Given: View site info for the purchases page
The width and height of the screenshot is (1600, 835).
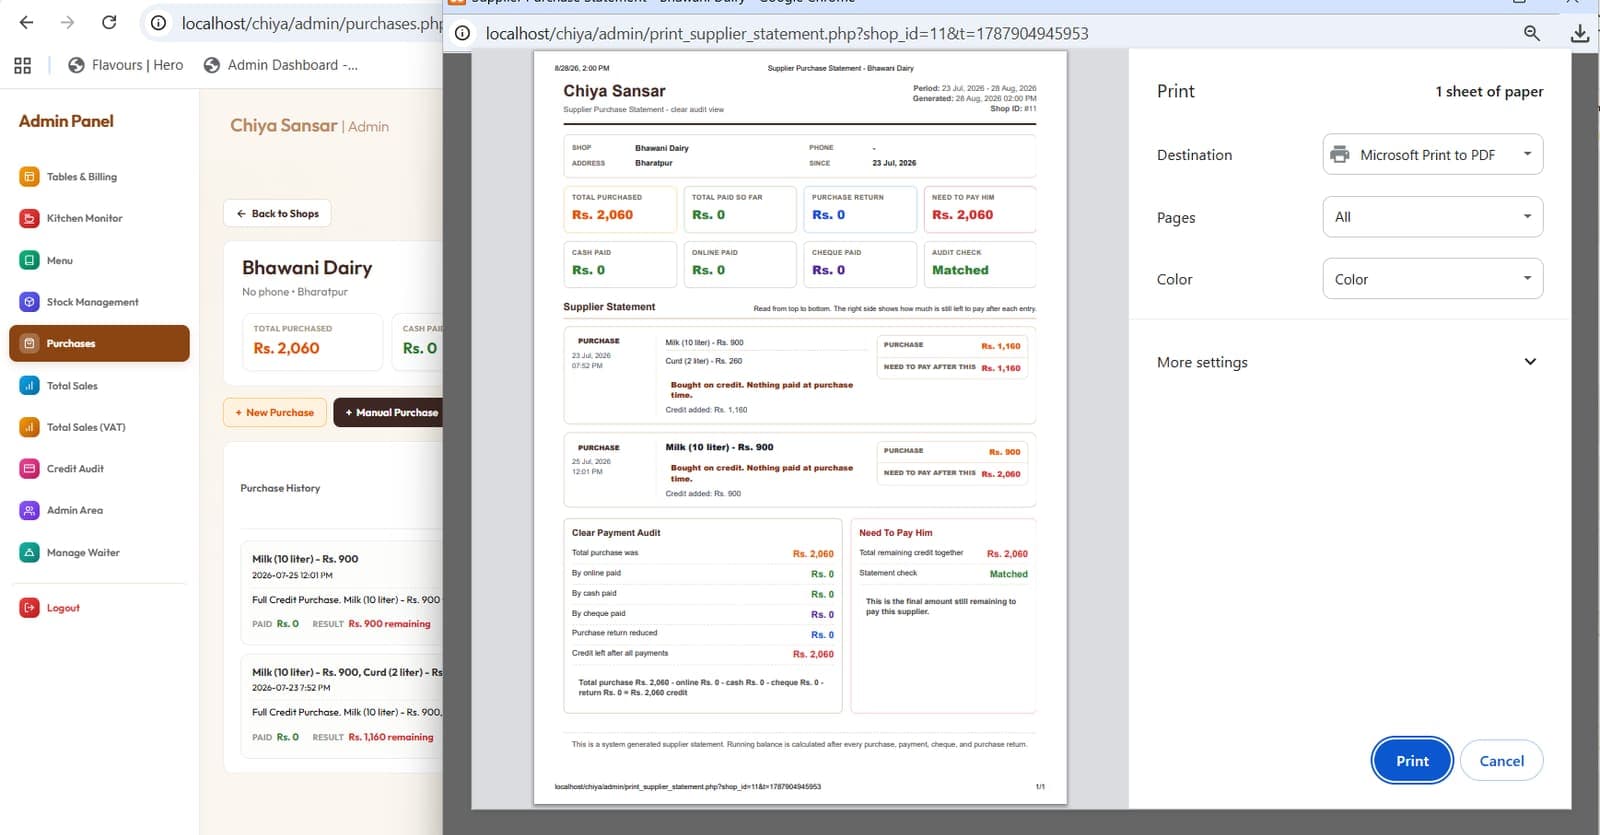Looking at the screenshot, I should [158, 22].
